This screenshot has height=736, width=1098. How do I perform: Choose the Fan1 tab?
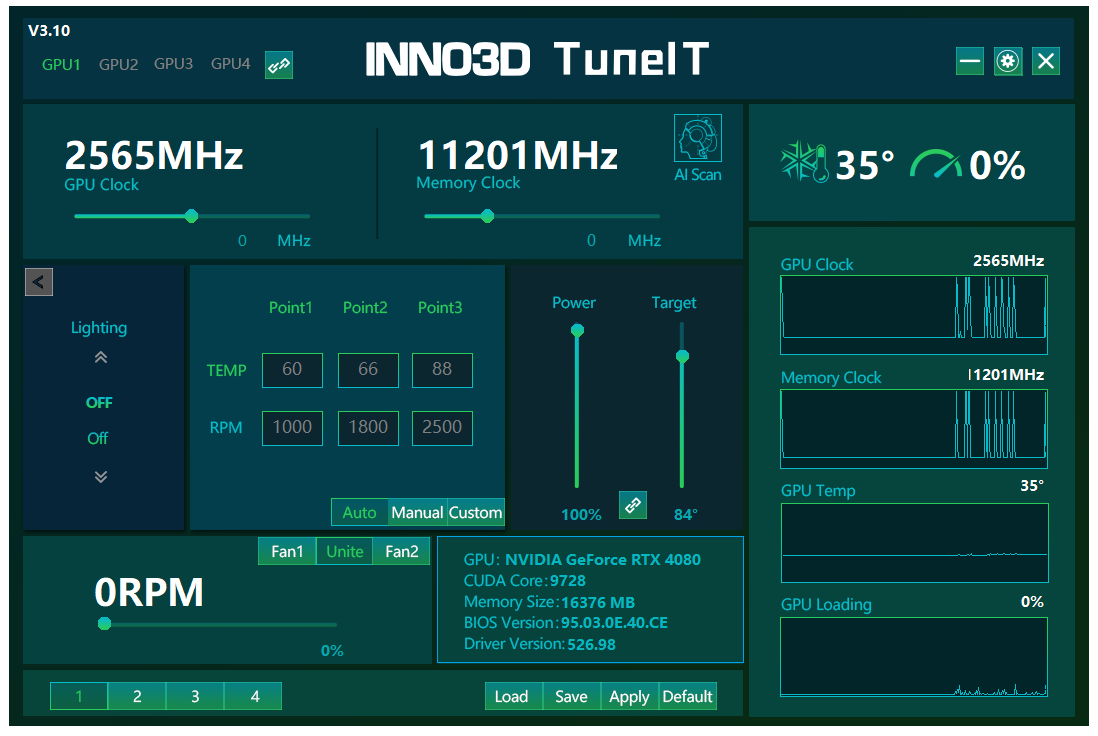(287, 552)
